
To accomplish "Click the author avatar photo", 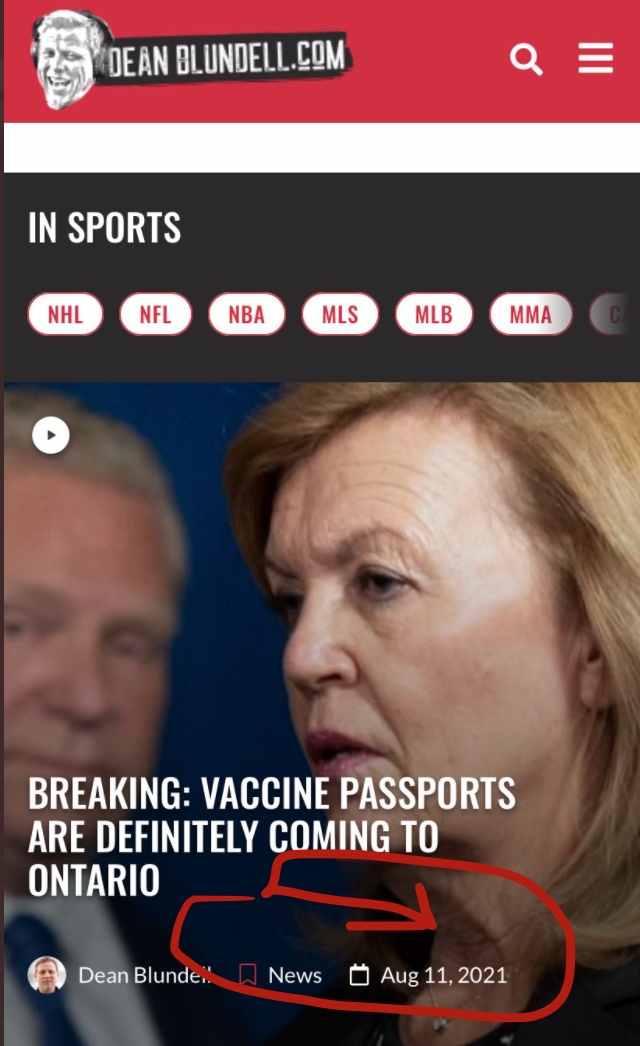I will [x=47, y=975].
